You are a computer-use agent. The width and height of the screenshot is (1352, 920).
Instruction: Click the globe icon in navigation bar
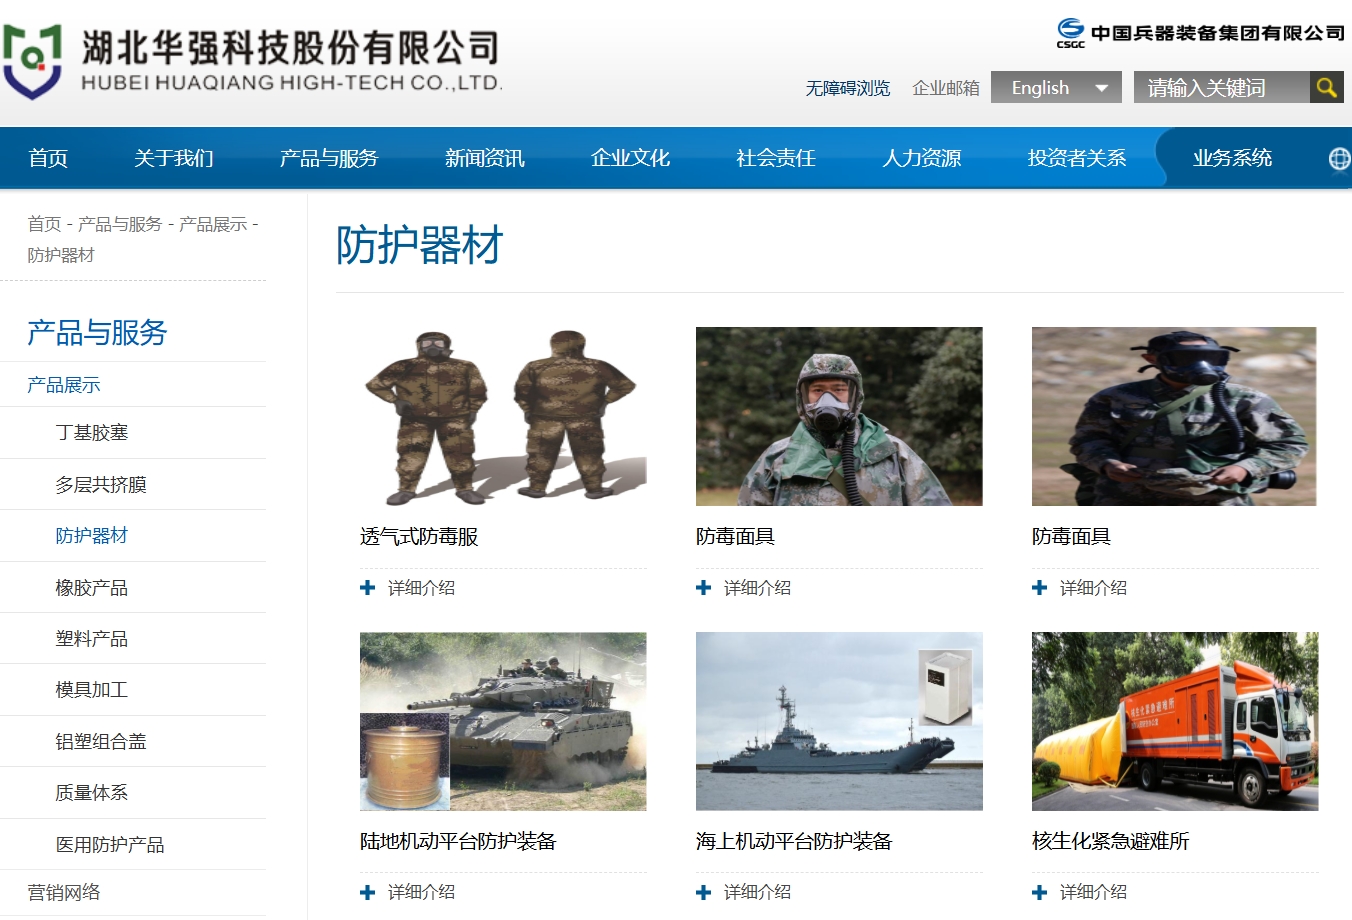click(x=1339, y=158)
